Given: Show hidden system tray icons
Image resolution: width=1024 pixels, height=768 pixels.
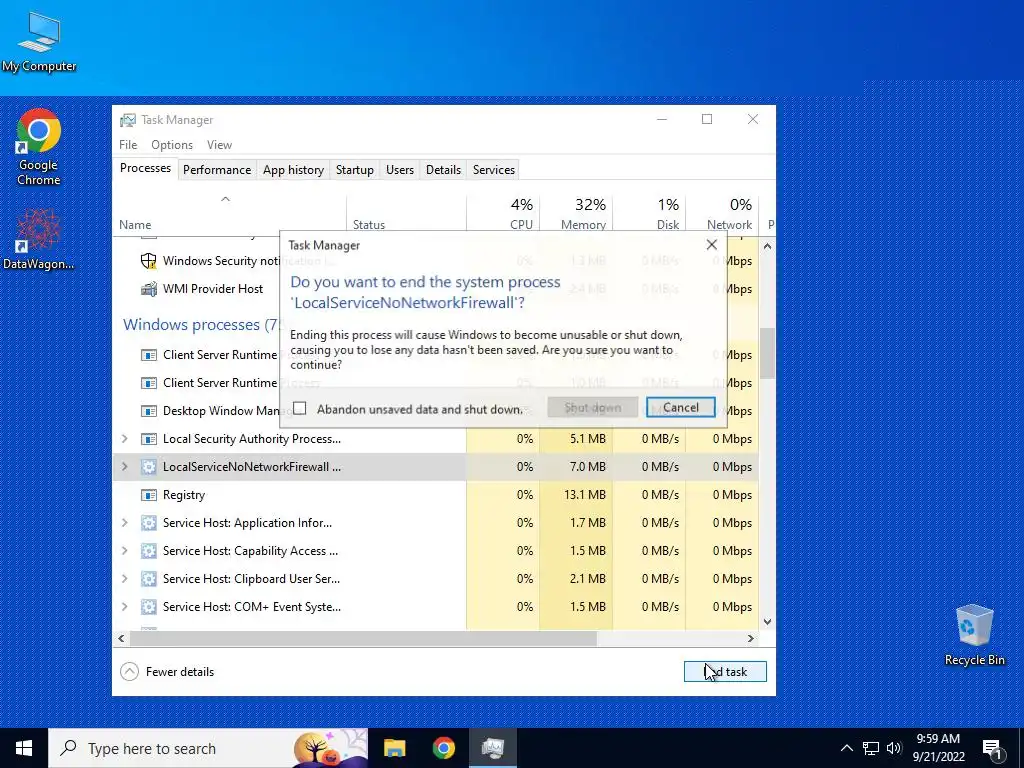Looking at the screenshot, I should click(846, 748).
